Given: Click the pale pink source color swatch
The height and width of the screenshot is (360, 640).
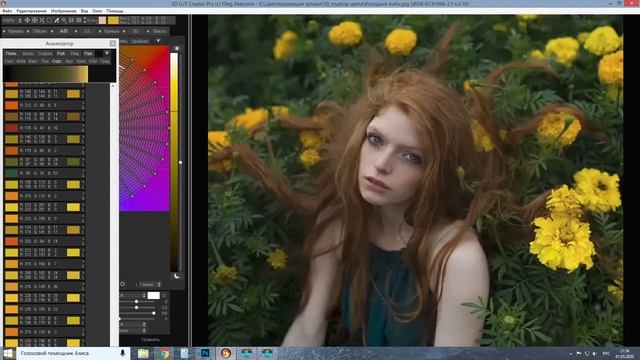Looking at the screenshot, I should [x=102, y=20].
